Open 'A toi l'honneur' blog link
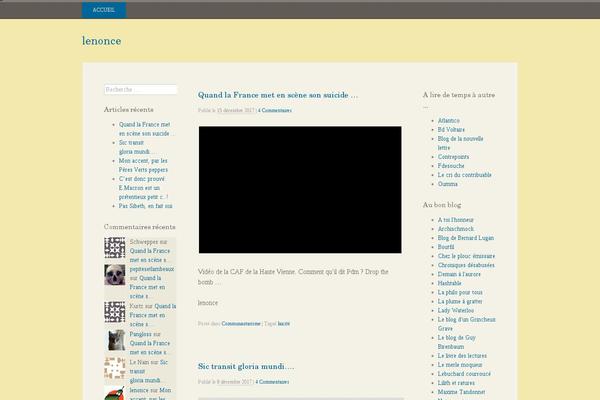 (x=455, y=220)
